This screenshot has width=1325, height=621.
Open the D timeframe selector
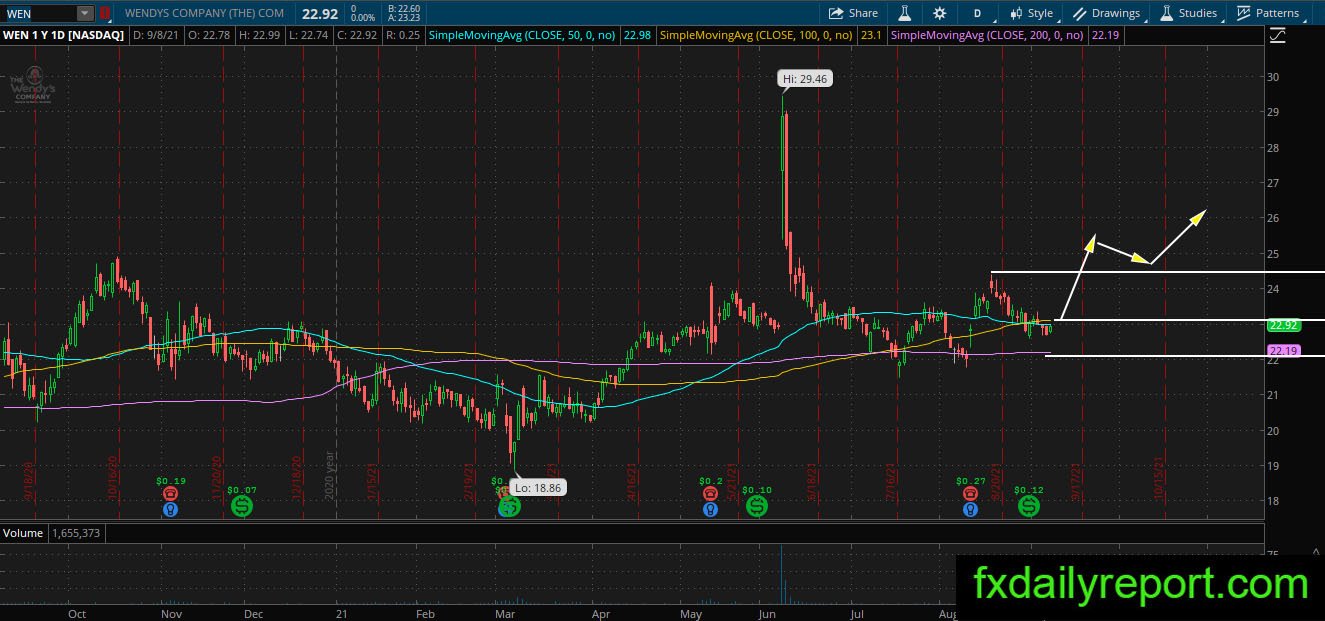pos(977,13)
